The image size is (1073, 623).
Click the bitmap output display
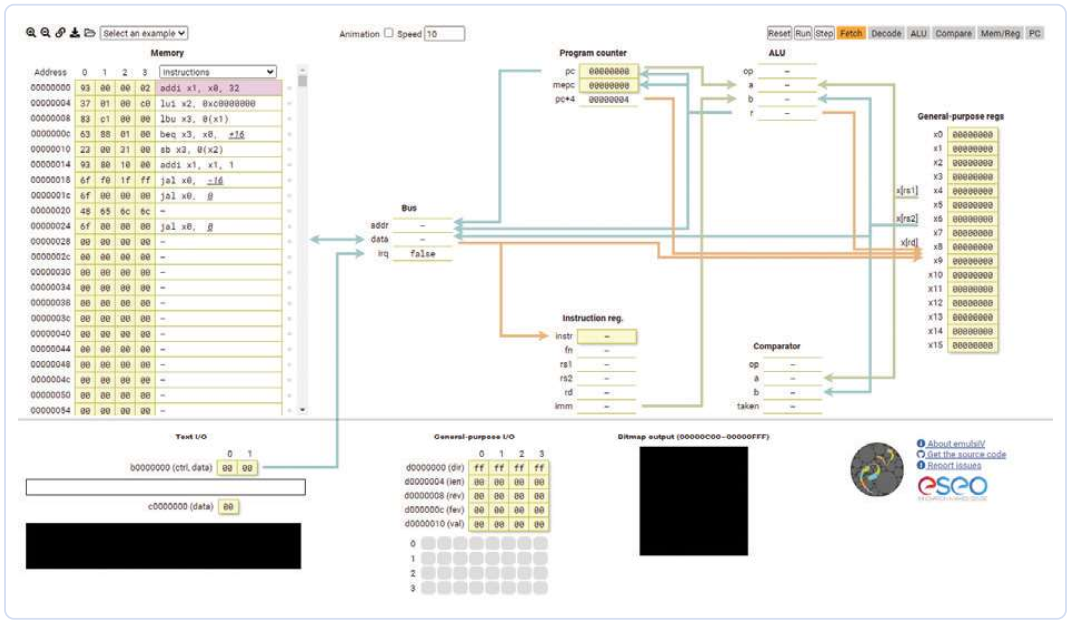pos(693,501)
